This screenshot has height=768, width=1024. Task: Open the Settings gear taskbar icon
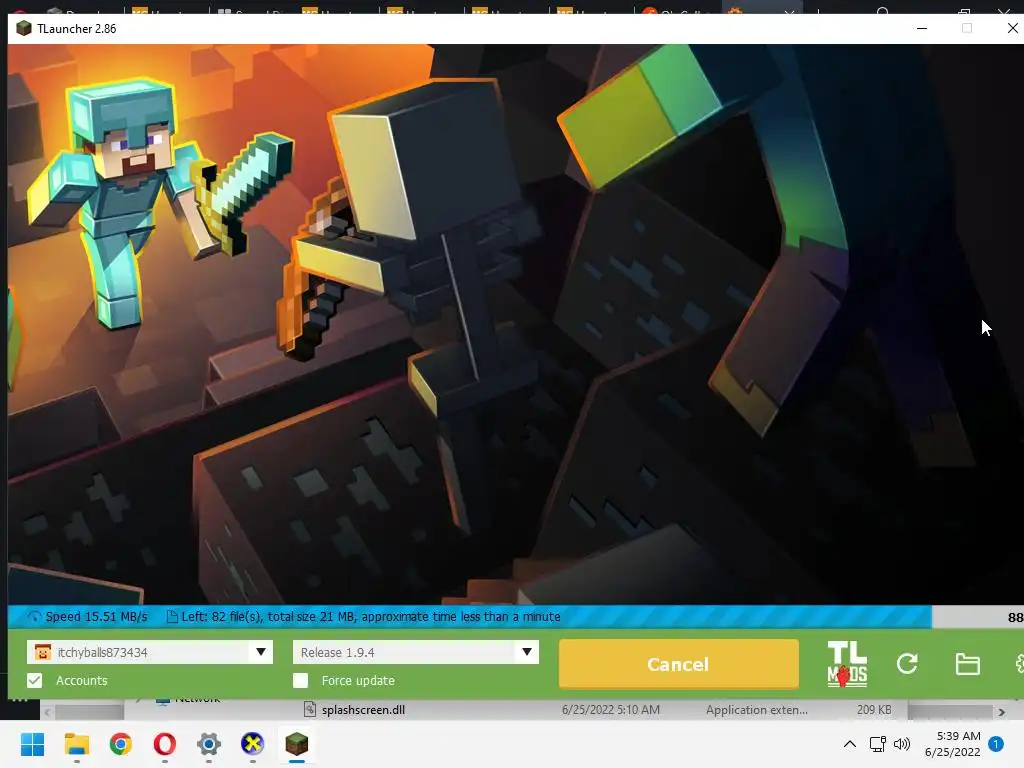[x=208, y=744]
